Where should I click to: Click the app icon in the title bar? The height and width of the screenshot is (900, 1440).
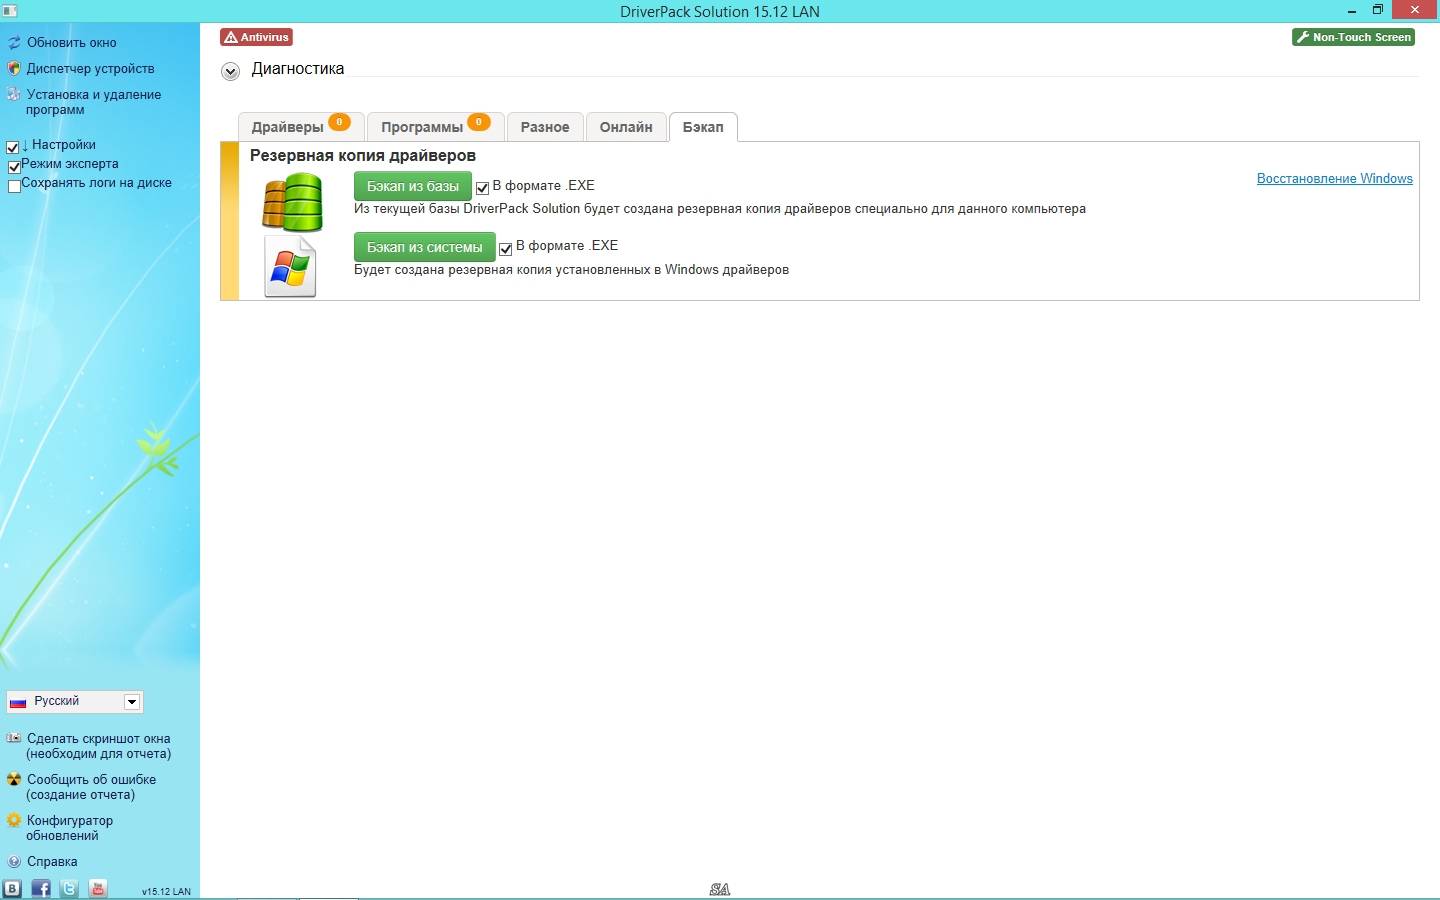point(9,11)
